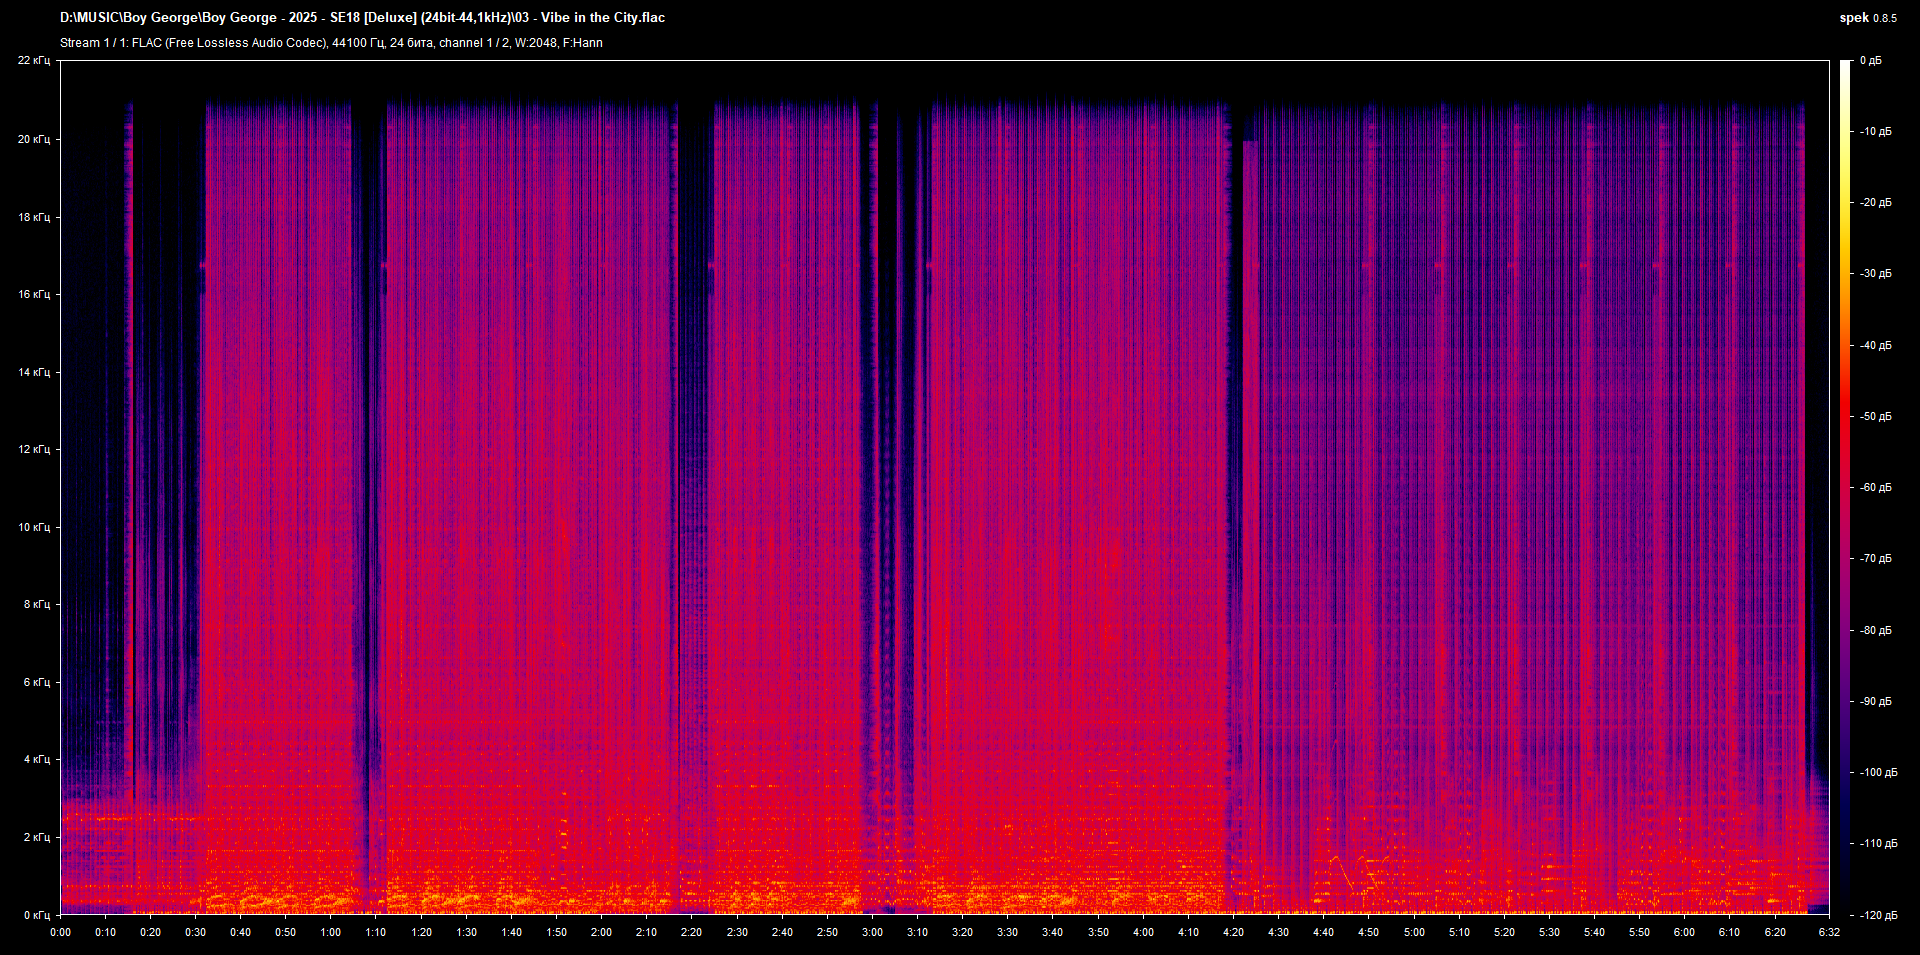Select the 12 кГц frequency axis label
This screenshot has height=955, width=1920.
tap(34, 449)
